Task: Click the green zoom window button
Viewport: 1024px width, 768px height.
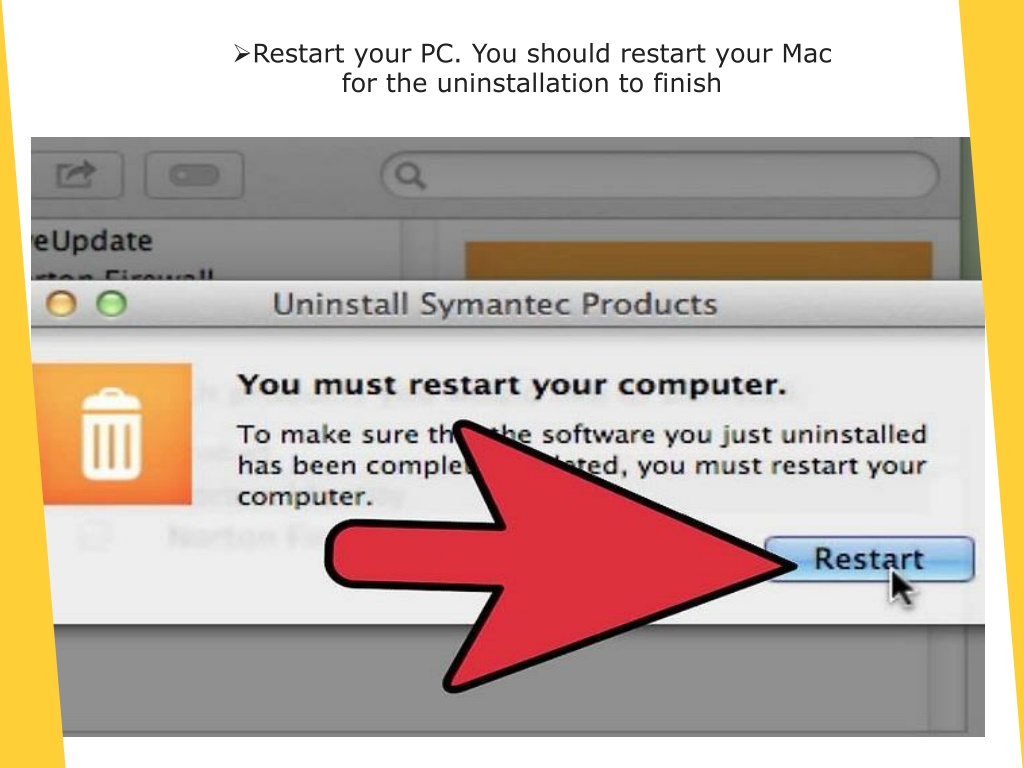Action: pos(112,304)
